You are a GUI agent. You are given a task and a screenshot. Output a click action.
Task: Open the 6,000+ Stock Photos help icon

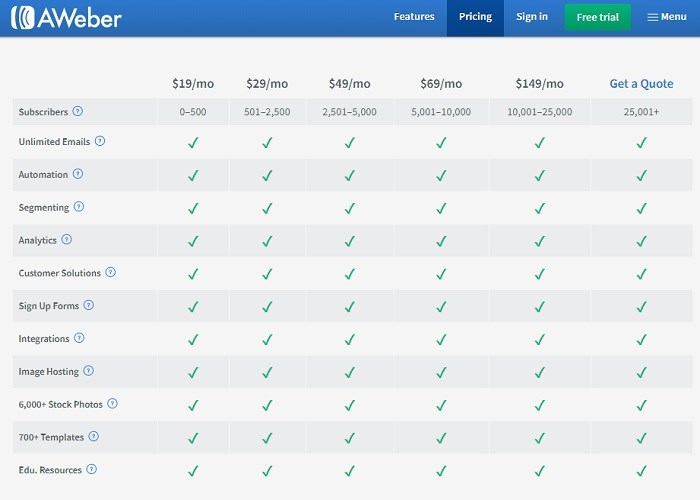[x=112, y=404]
